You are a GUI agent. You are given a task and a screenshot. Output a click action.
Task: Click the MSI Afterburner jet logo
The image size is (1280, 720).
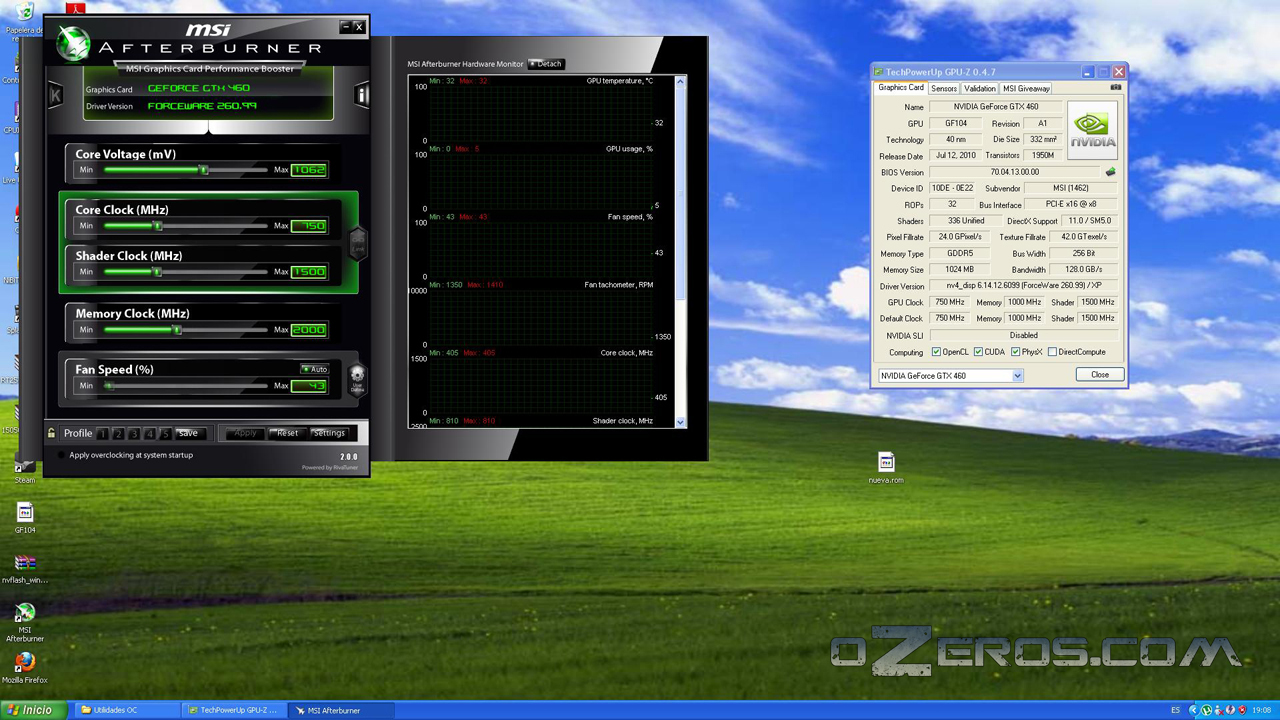click(x=74, y=43)
